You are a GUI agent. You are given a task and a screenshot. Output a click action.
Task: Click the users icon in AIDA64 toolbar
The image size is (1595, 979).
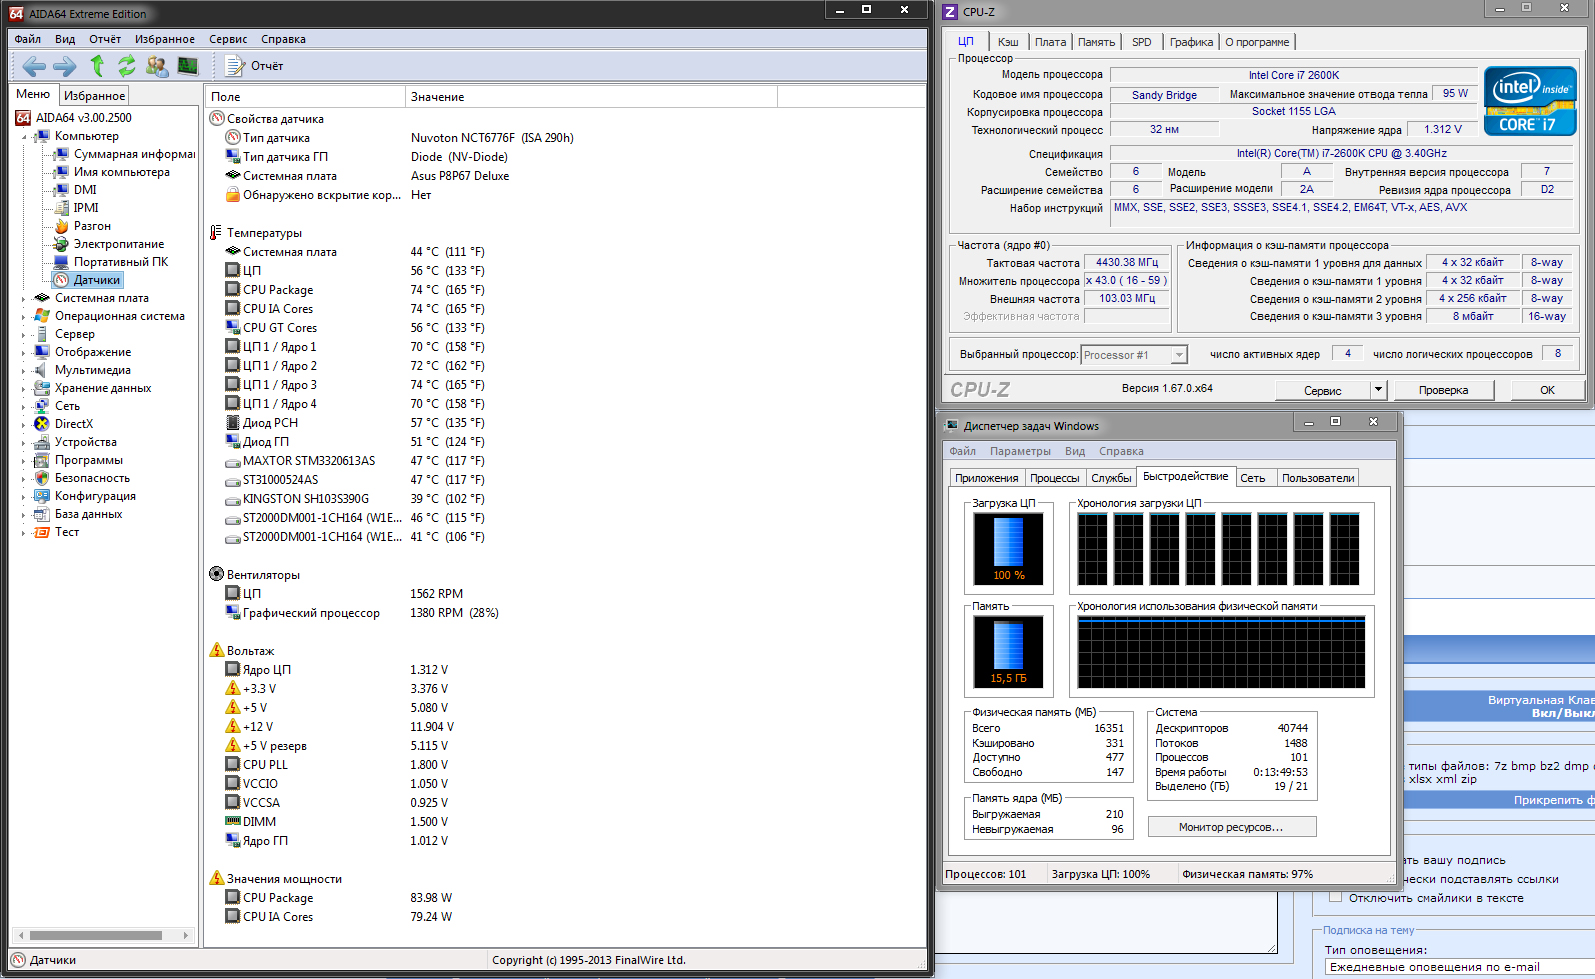click(157, 66)
